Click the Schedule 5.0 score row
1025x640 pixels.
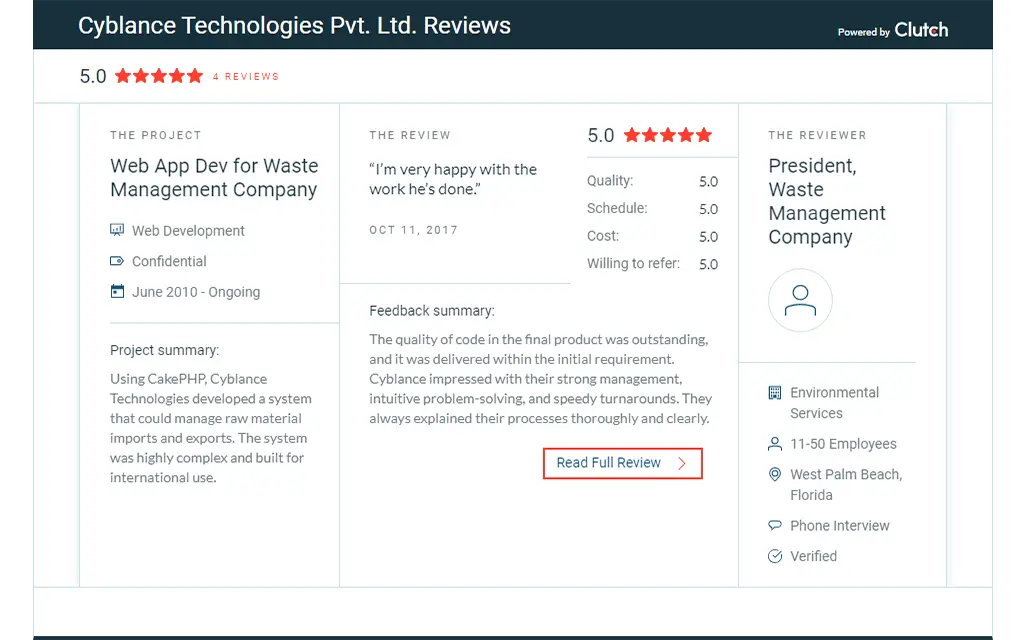(652, 209)
